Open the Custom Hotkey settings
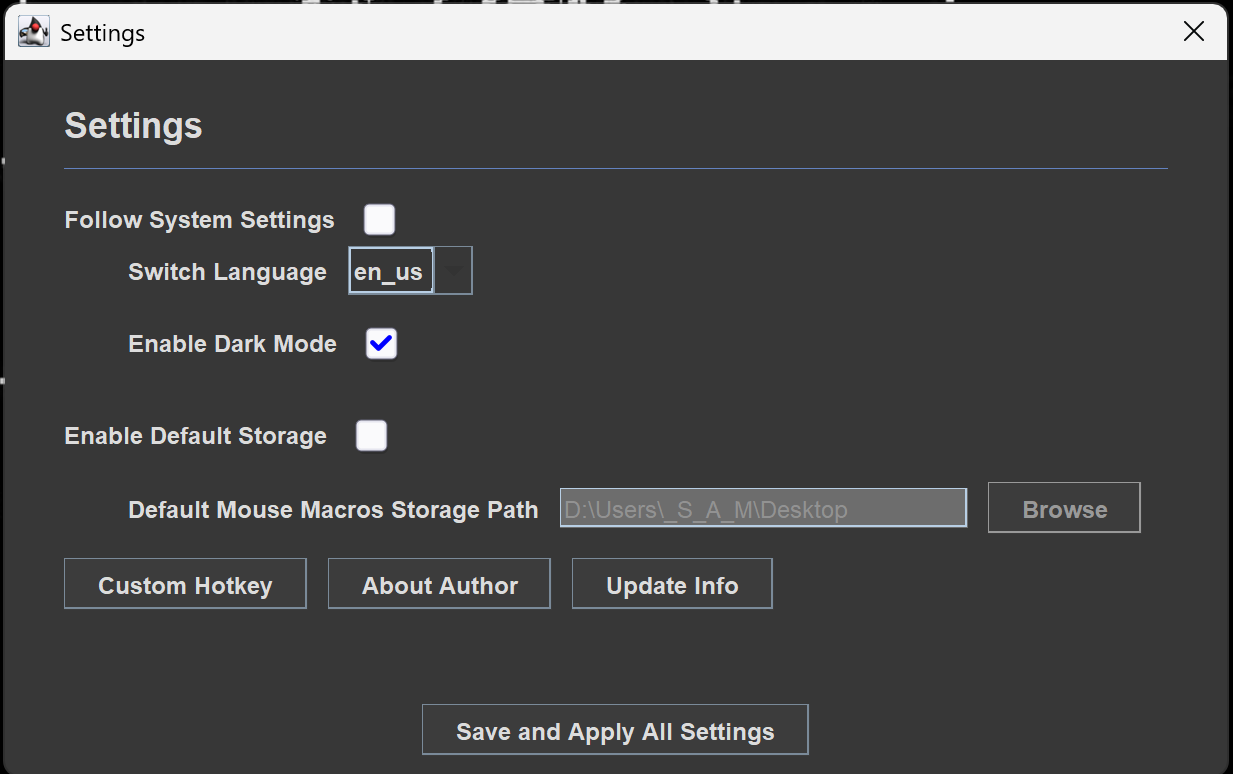The height and width of the screenshot is (774, 1233). [x=184, y=583]
